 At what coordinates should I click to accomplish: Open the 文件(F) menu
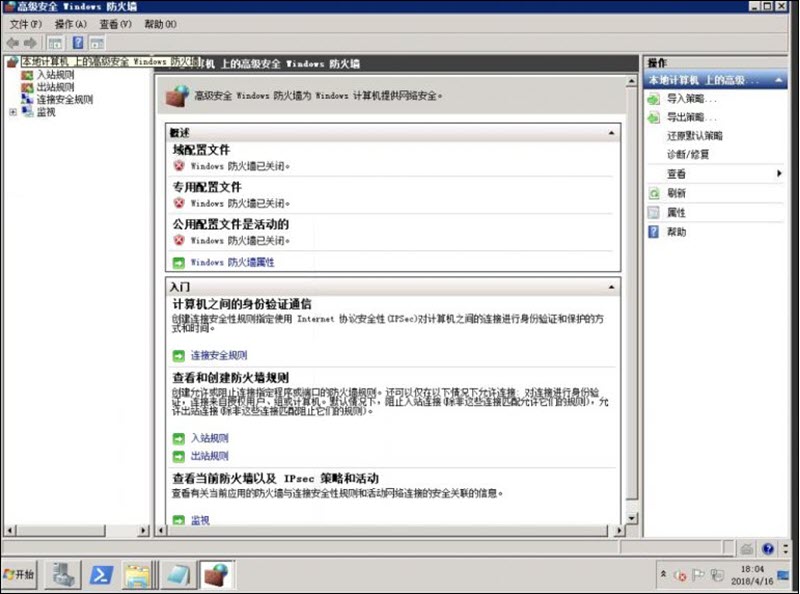click(25, 24)
